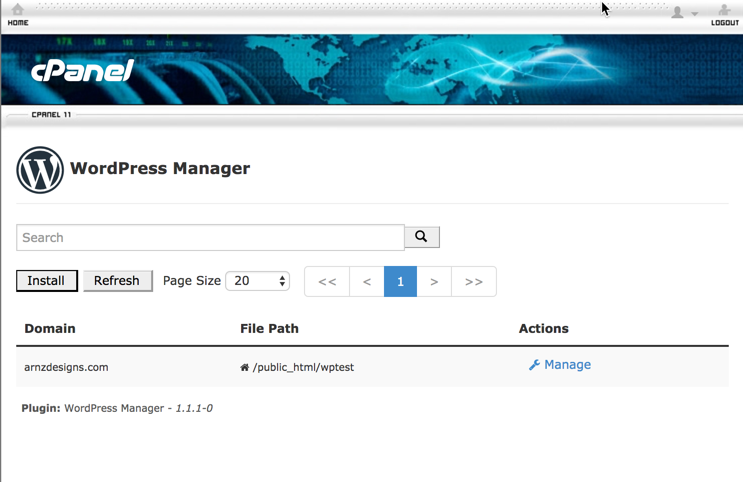Image resolution: width=743 pixels, height=482 pixels.
Task: Click the wrench icon beside Manage
Action: coord(534,364)
